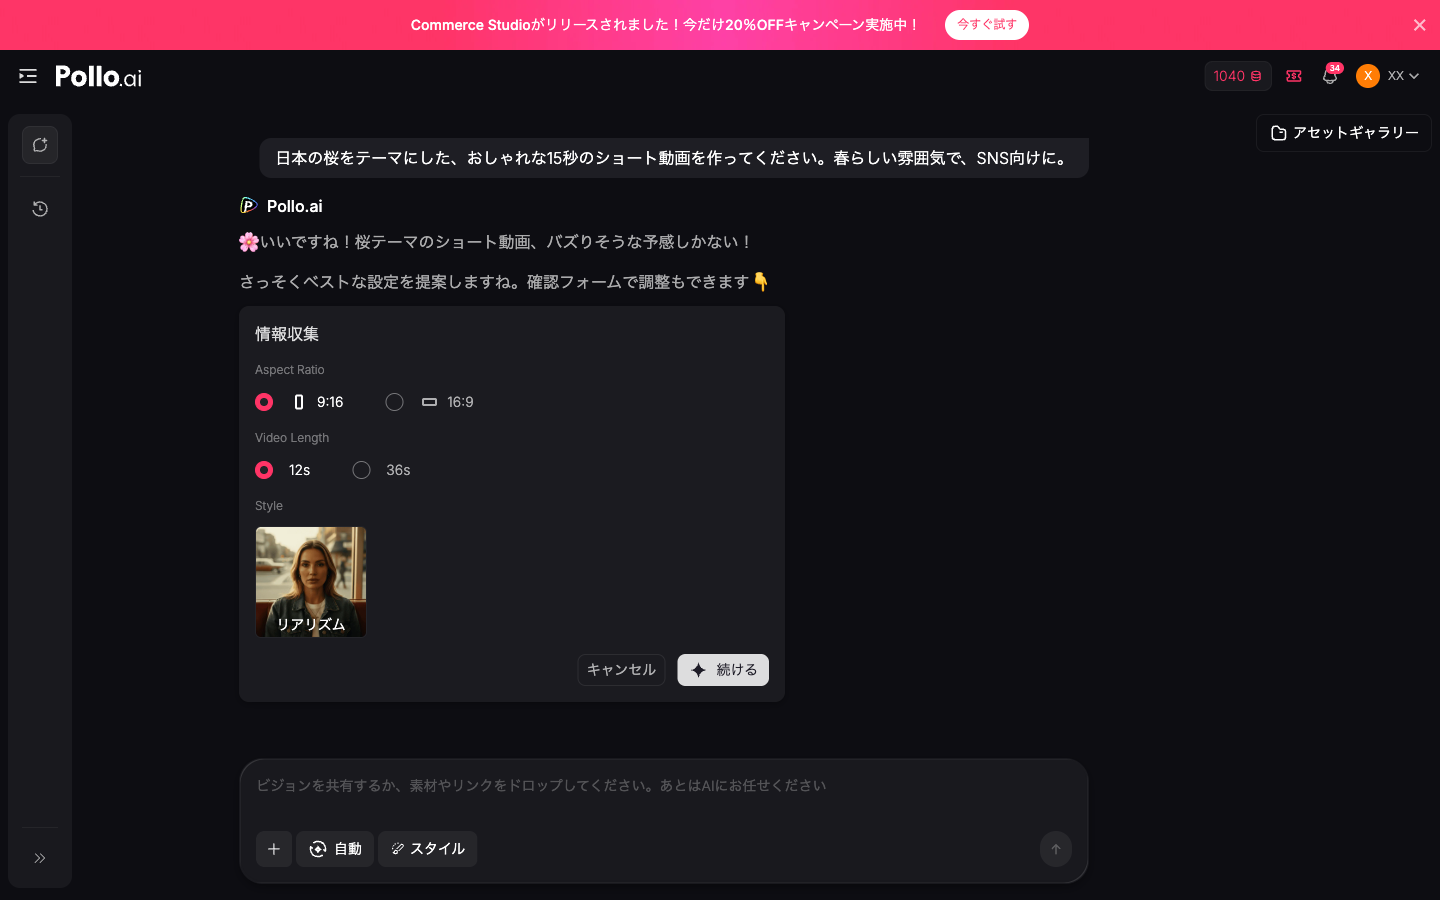Open the アセットギャラリー button

1344,133
